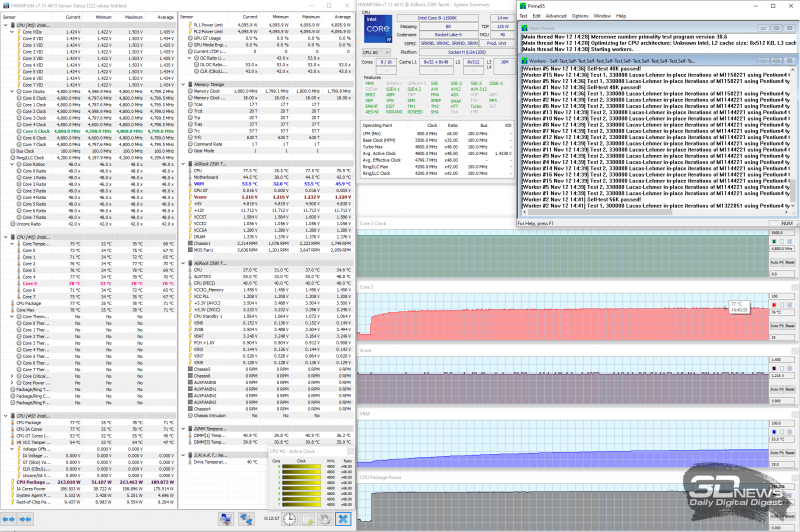Screen dimensions: 800x532
Task: Click the clock reset icon in sensor toolbar
Action: point(289,519)
